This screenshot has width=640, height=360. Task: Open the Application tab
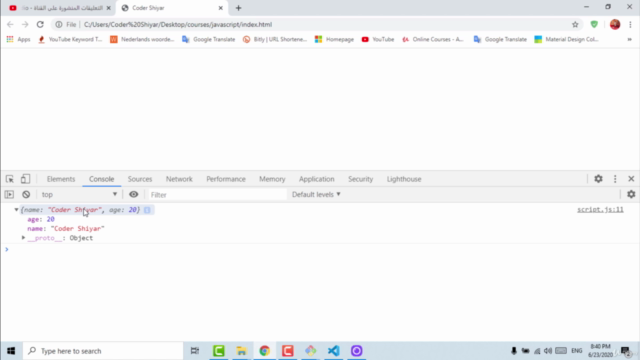click(x=316, y=179)
